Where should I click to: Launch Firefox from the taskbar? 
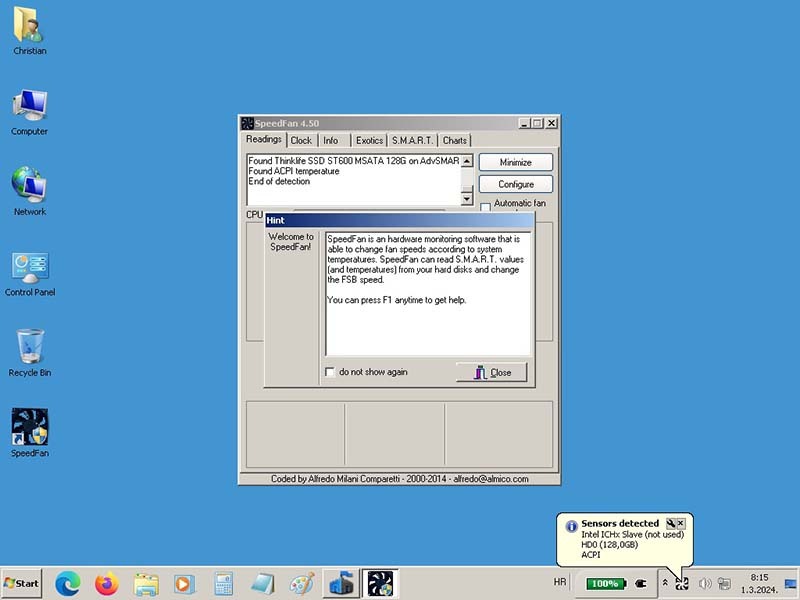coord(107,583)
